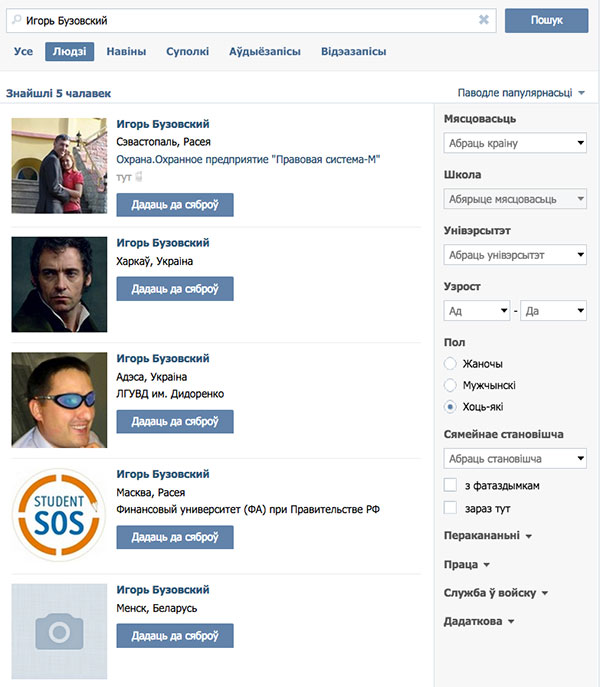Open dark-haired man portrait from Kharkiv
Screen dimensions: 600x687
tap(59, 283)
